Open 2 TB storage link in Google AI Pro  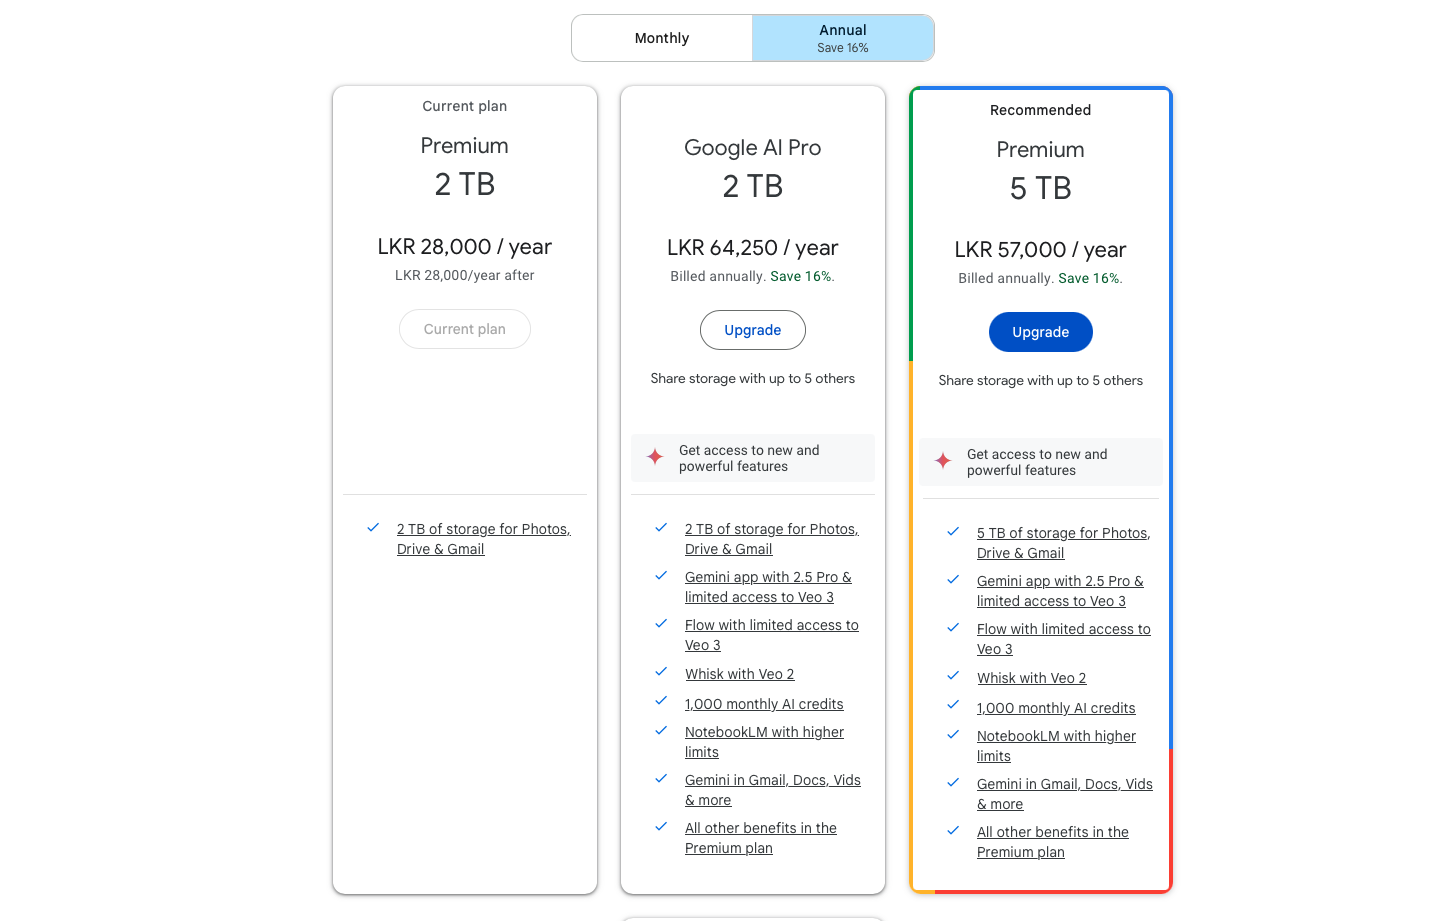click(x=772, y=539)
